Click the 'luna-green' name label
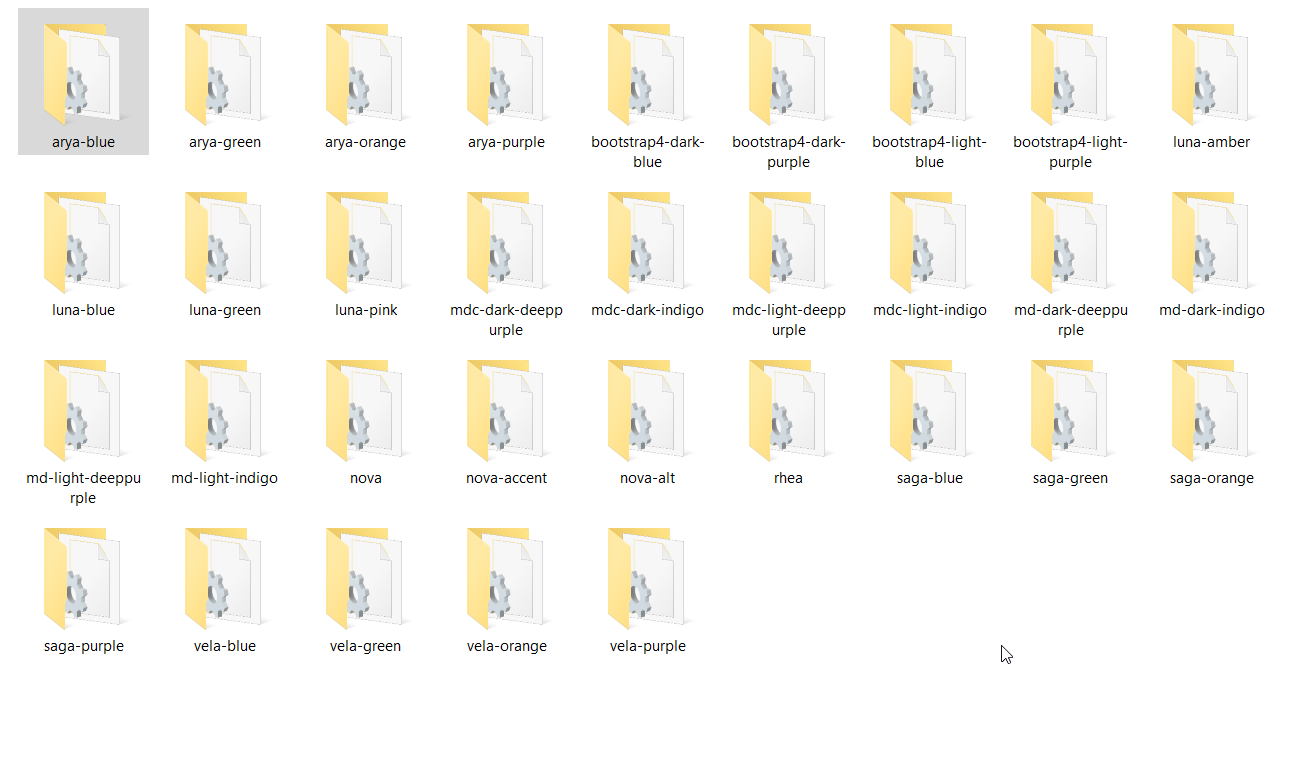Screen dimensions: 1291x779 pyautogui.click(x=224, y=310)
